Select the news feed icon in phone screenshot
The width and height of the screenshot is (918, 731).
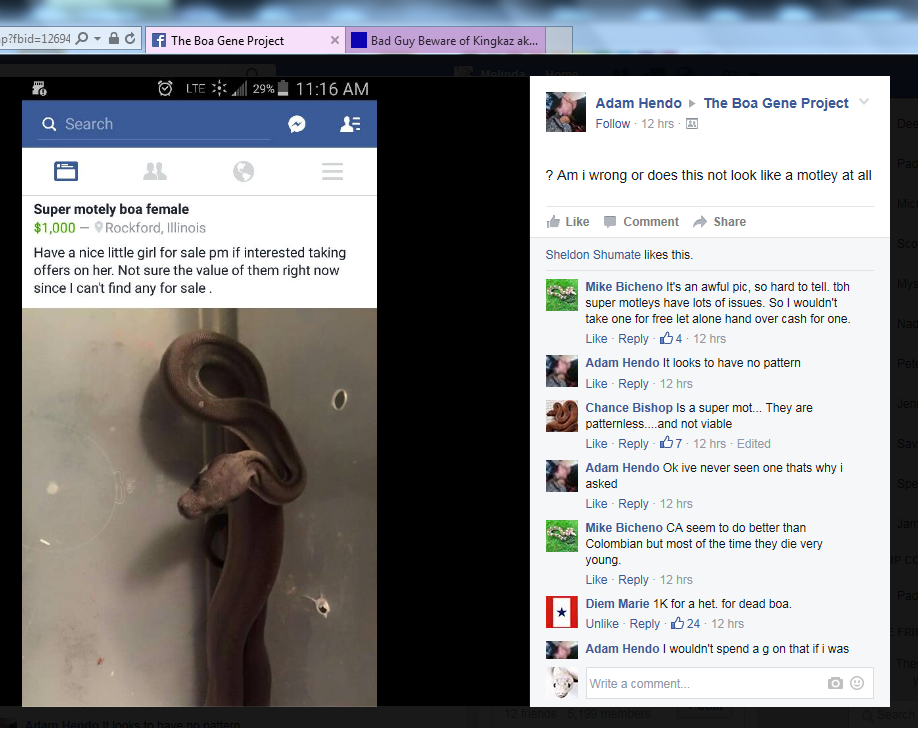(66, 171)
